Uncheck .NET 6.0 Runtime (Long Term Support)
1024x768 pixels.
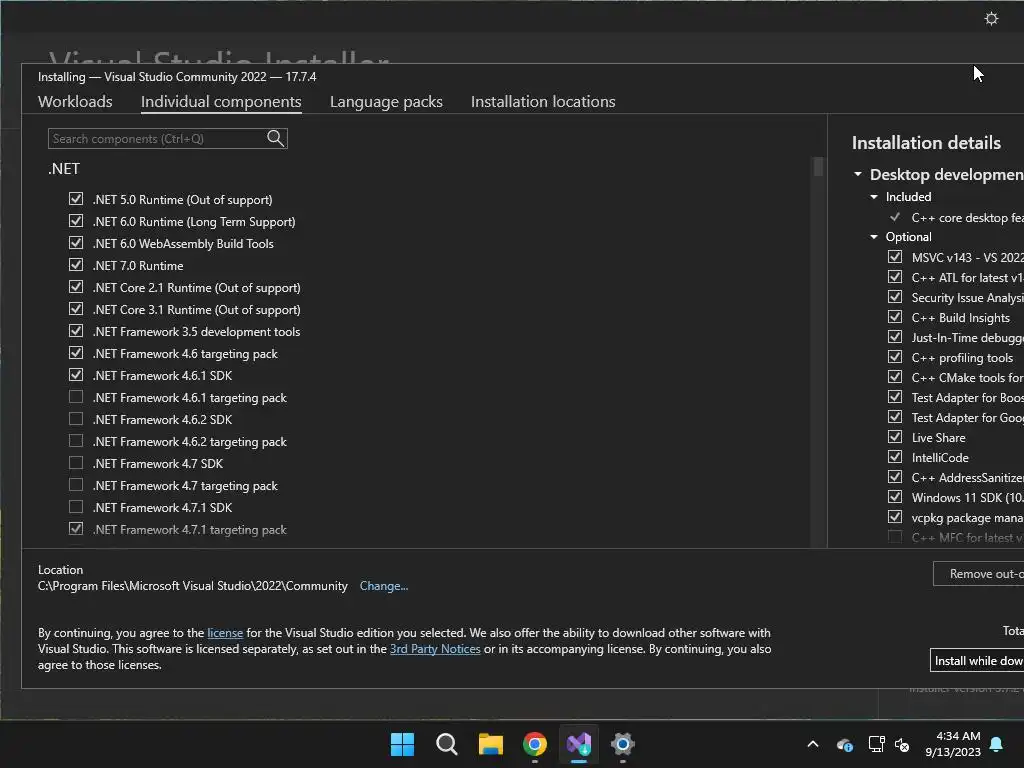76,221
